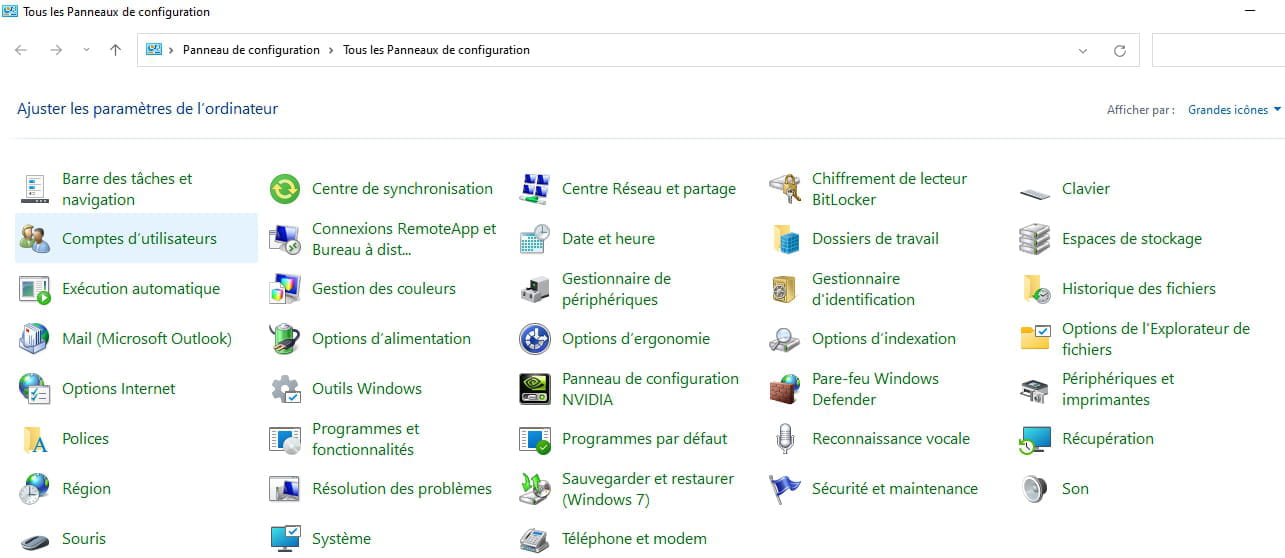Click the search field in the top right
1285x558 pixels.
(x=1218, y=50)
